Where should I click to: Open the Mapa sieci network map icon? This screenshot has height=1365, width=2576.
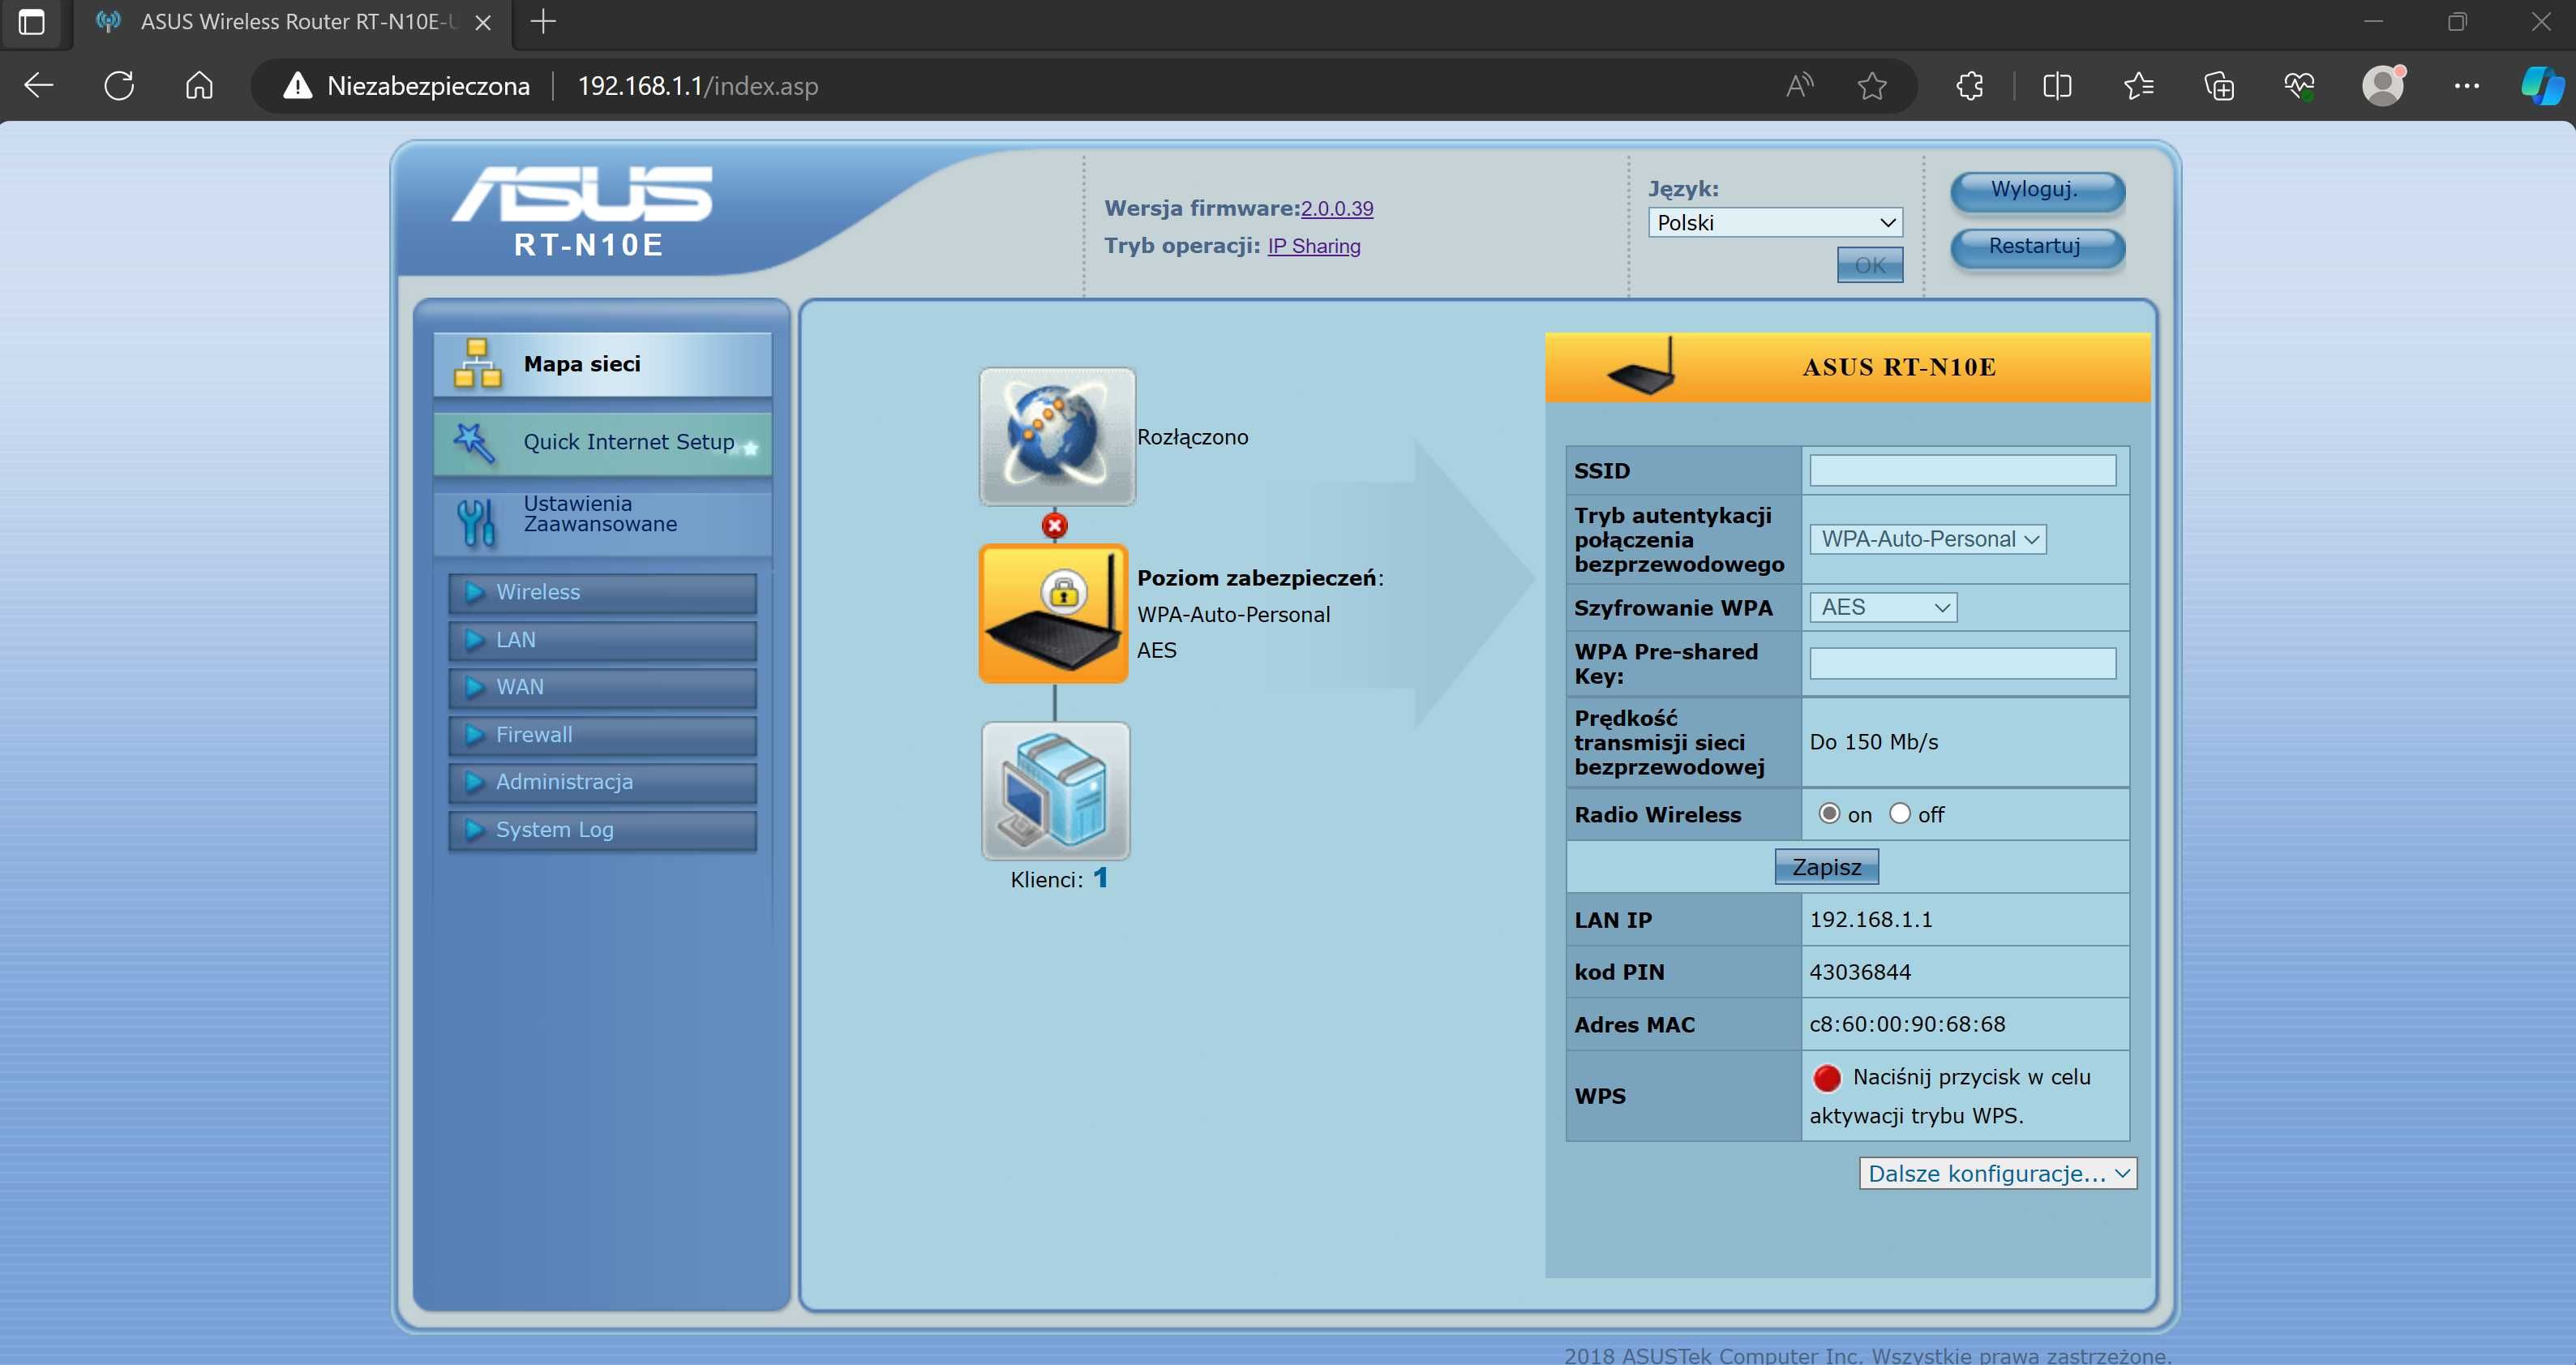click(477, 363)
